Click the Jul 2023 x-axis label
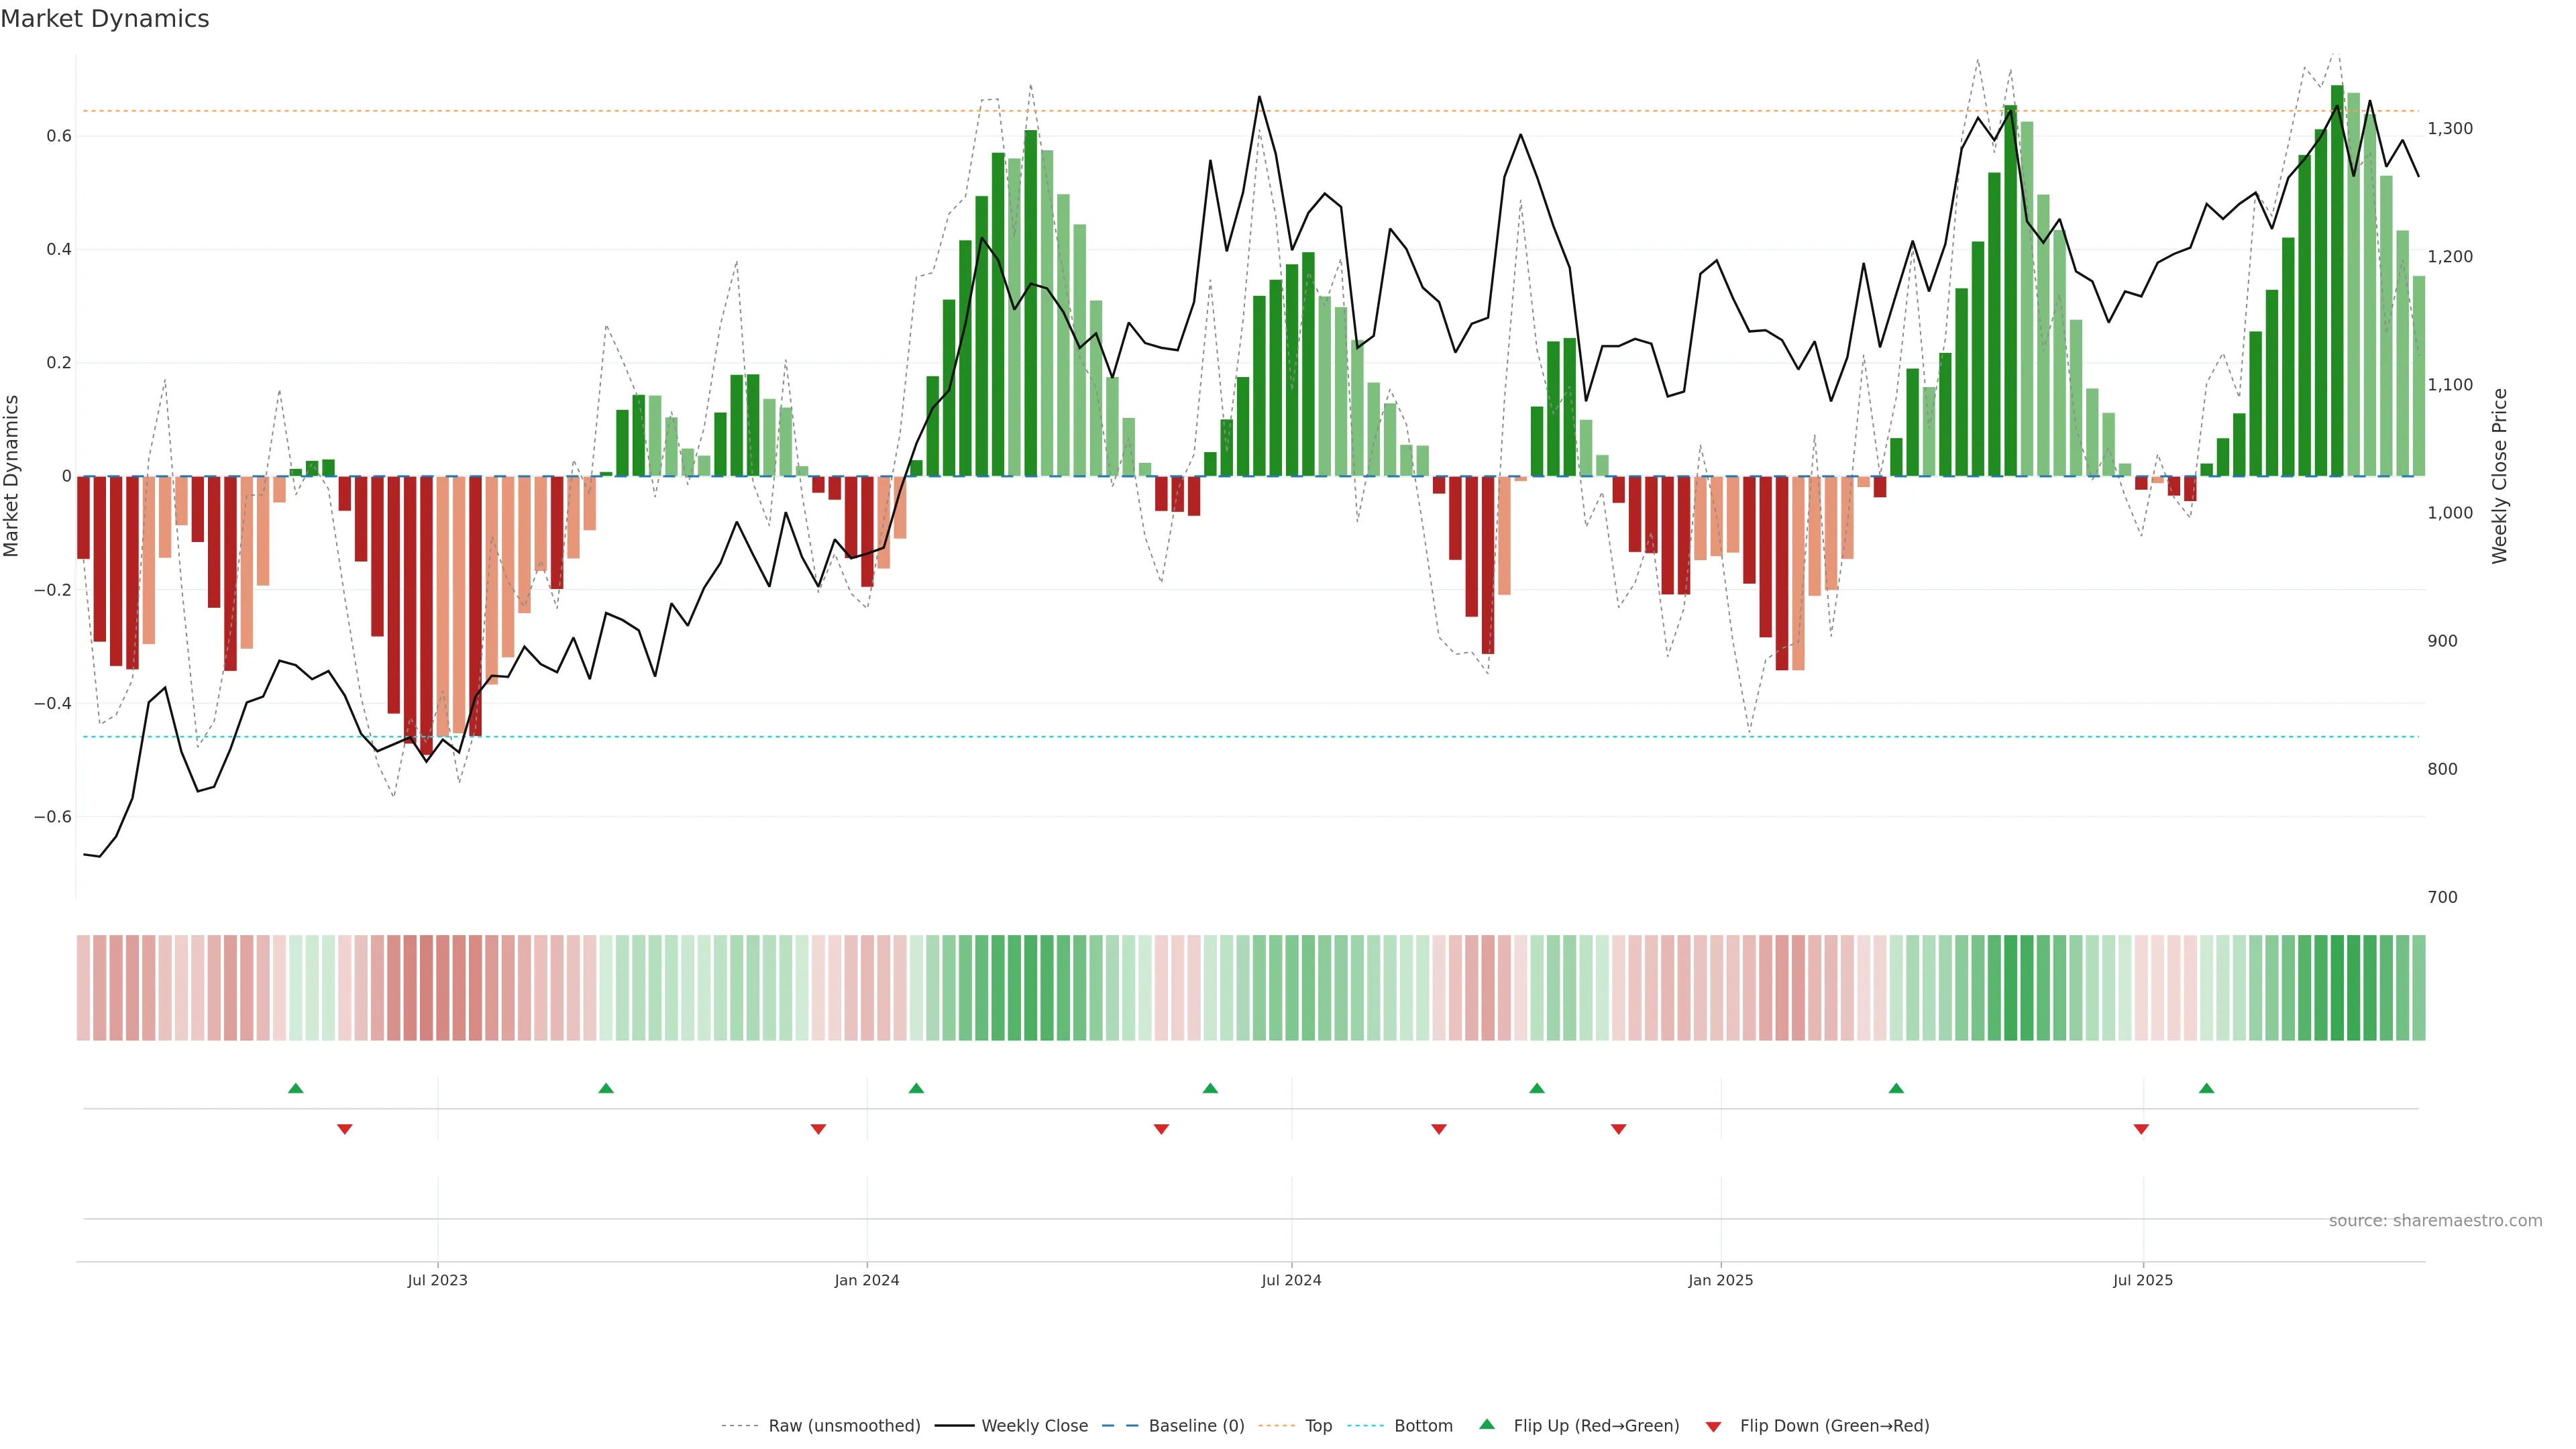This screenshot has width=2576, height=1449. [x=437, y=1280]
